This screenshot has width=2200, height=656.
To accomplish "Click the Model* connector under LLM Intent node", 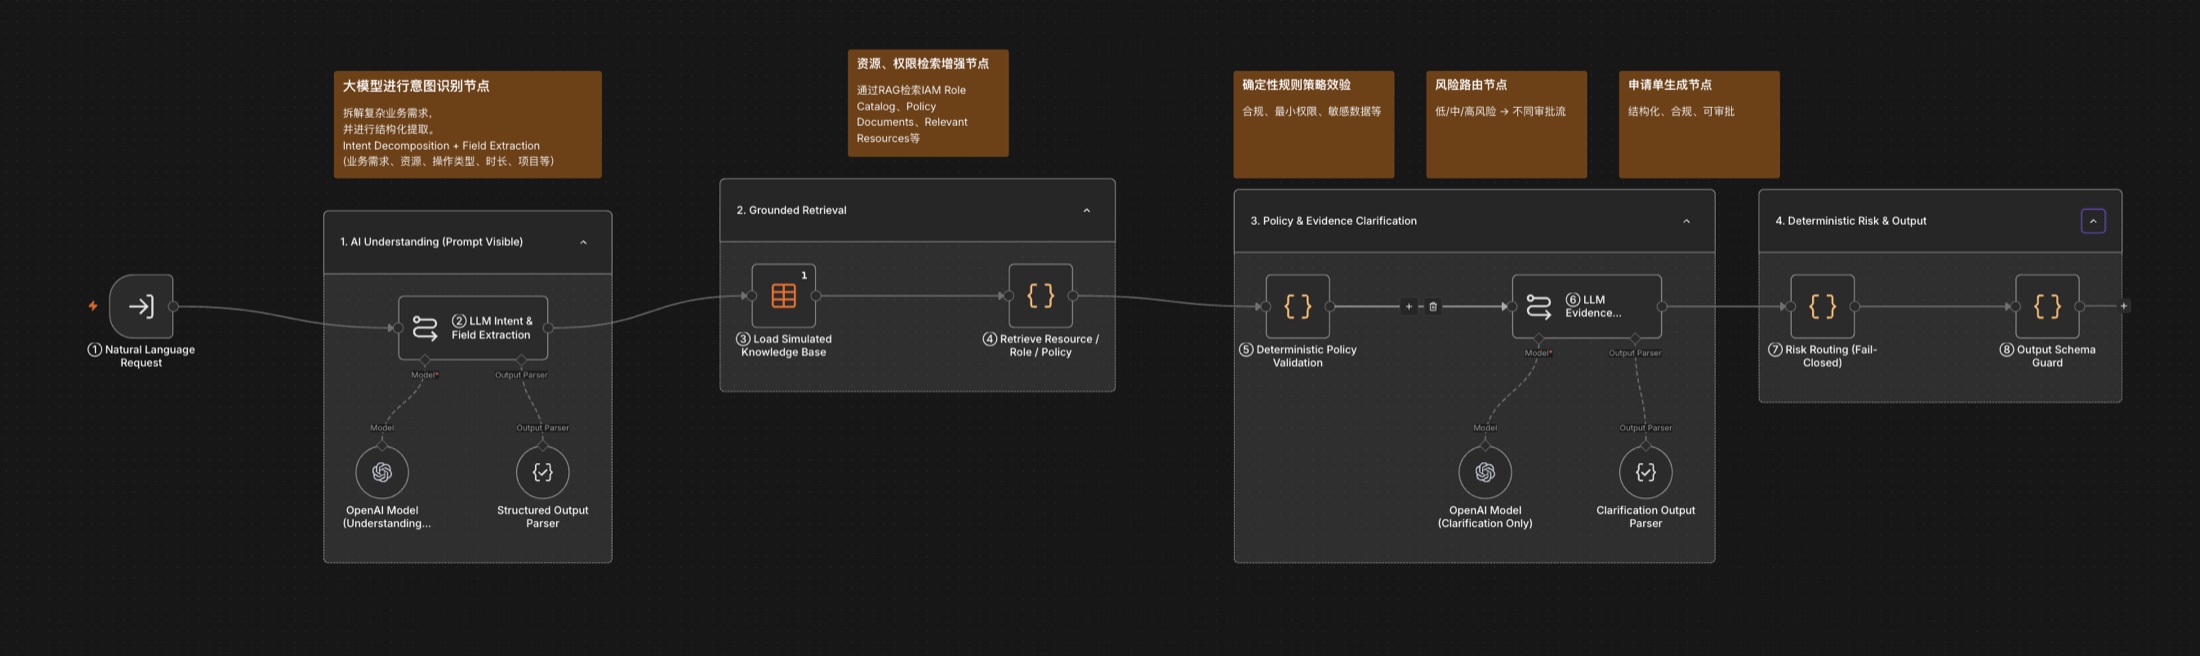I will (425, 360).
